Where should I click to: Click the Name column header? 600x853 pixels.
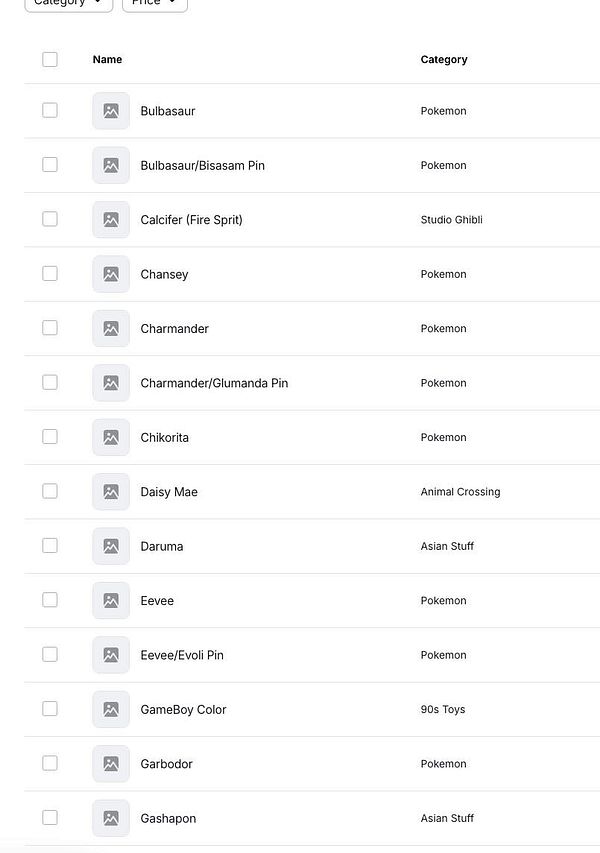pos(107,59)
